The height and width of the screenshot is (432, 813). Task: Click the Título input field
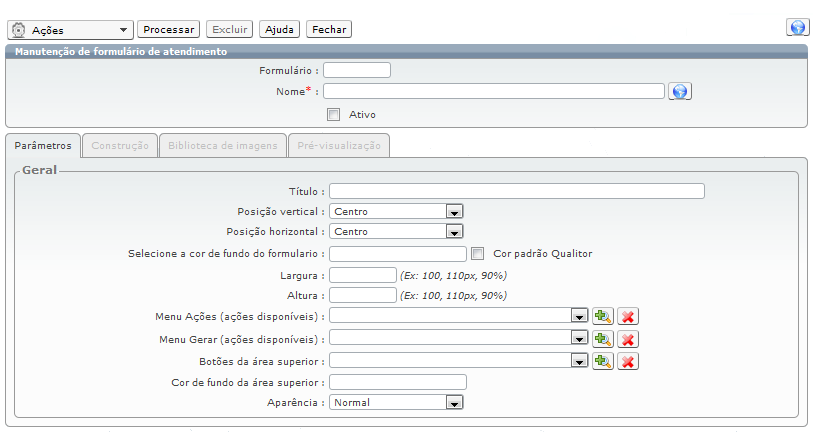point(516,191)
